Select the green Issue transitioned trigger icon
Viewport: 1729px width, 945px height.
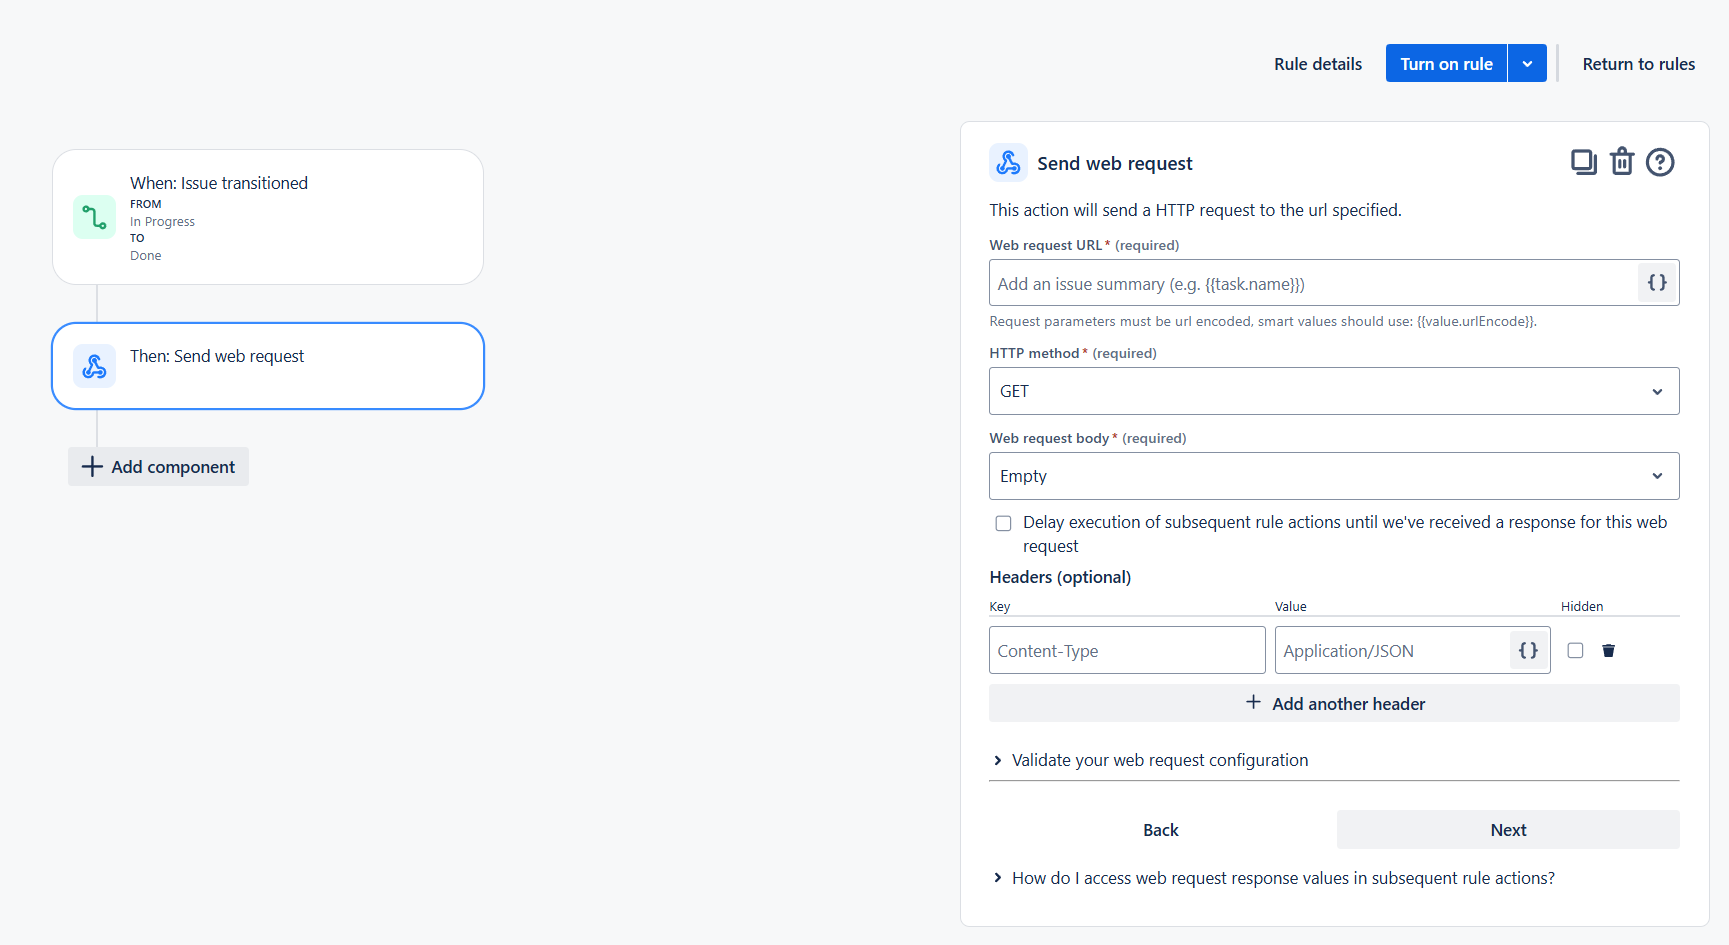point(94,216)
